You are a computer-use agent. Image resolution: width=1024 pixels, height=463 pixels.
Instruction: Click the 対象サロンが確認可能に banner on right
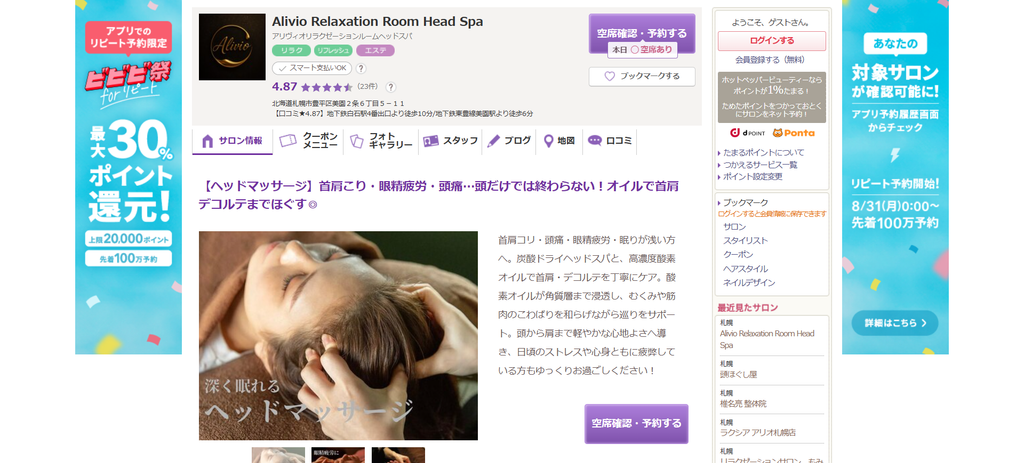tap(895, 177)
